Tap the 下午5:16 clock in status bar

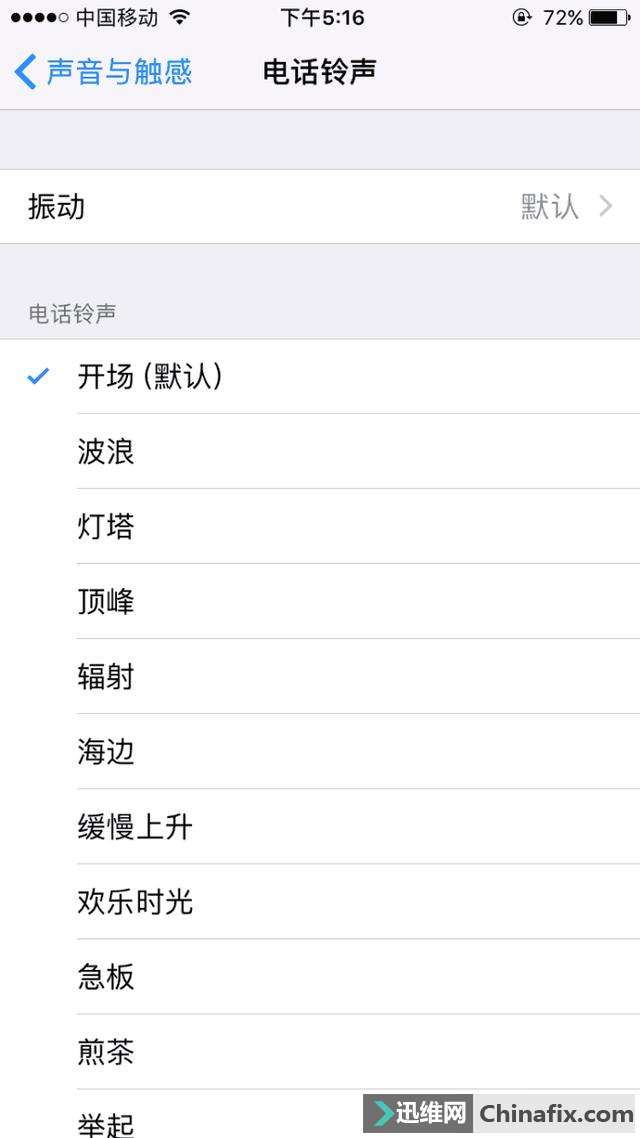tap(322, 17)
